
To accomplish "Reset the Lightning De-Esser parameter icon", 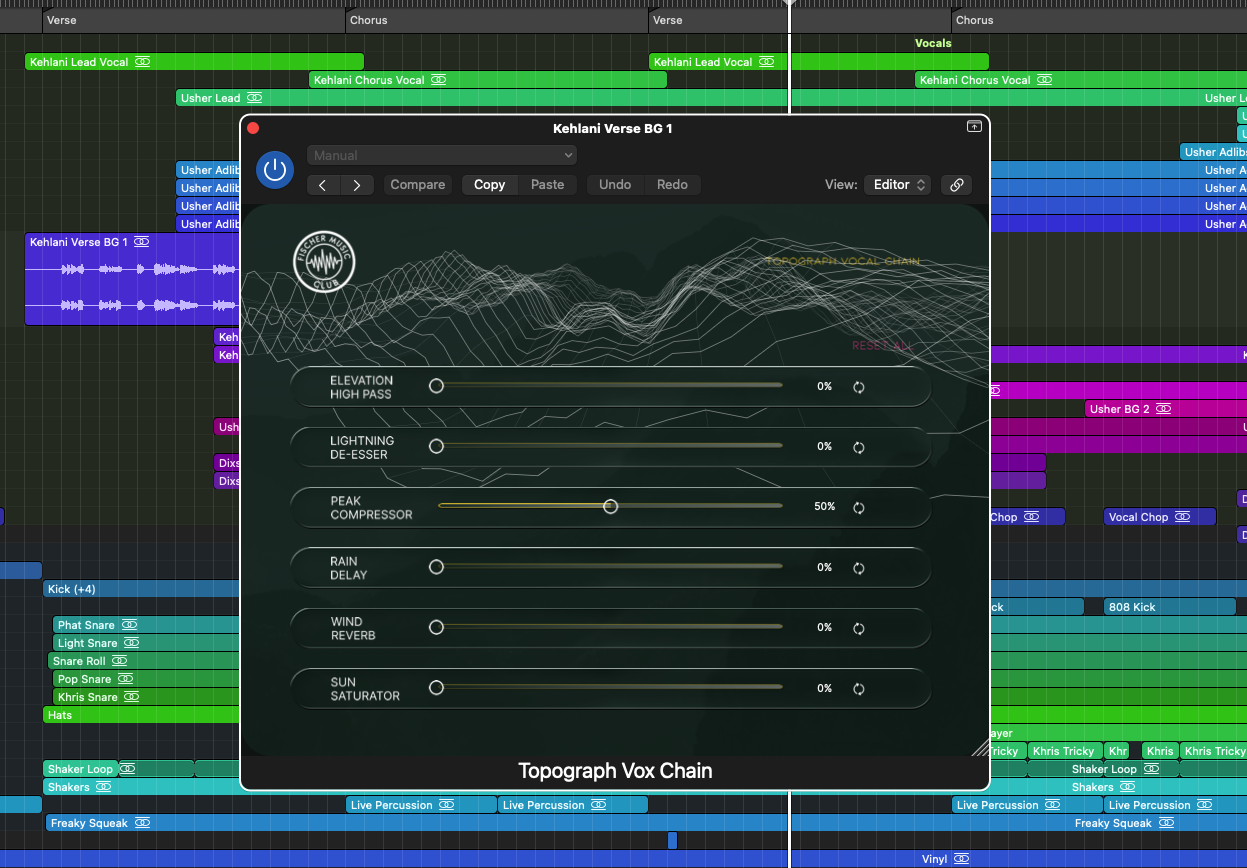I will [858, 447].
